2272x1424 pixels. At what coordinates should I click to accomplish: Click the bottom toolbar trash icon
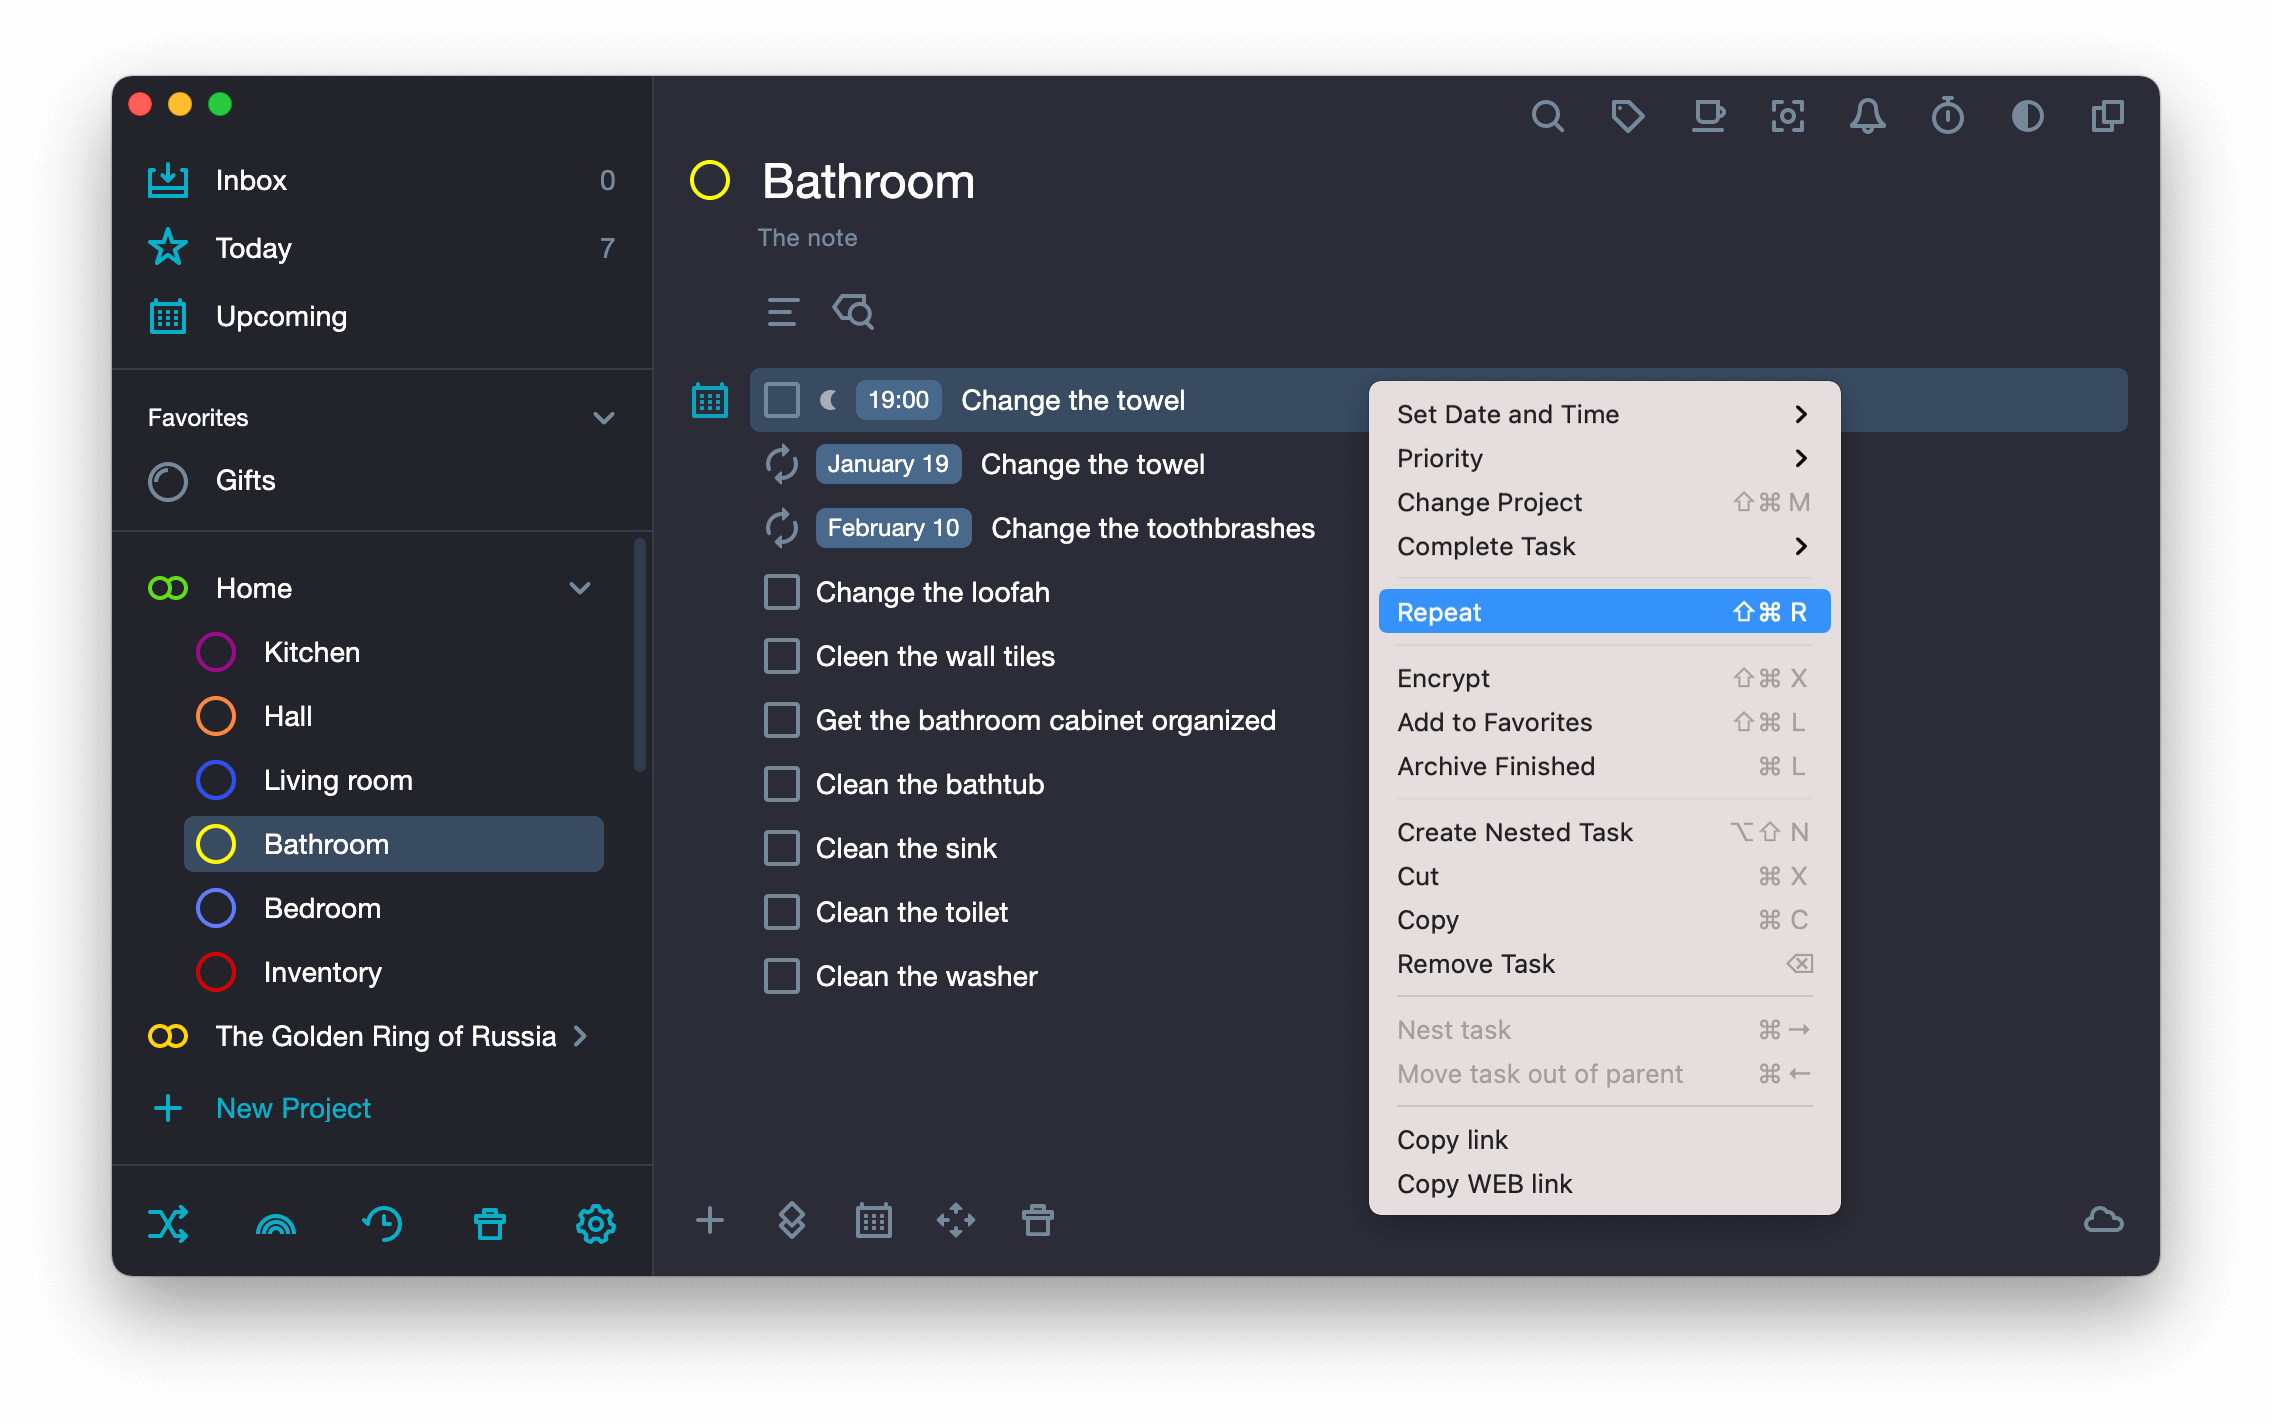(1038, 1220)
